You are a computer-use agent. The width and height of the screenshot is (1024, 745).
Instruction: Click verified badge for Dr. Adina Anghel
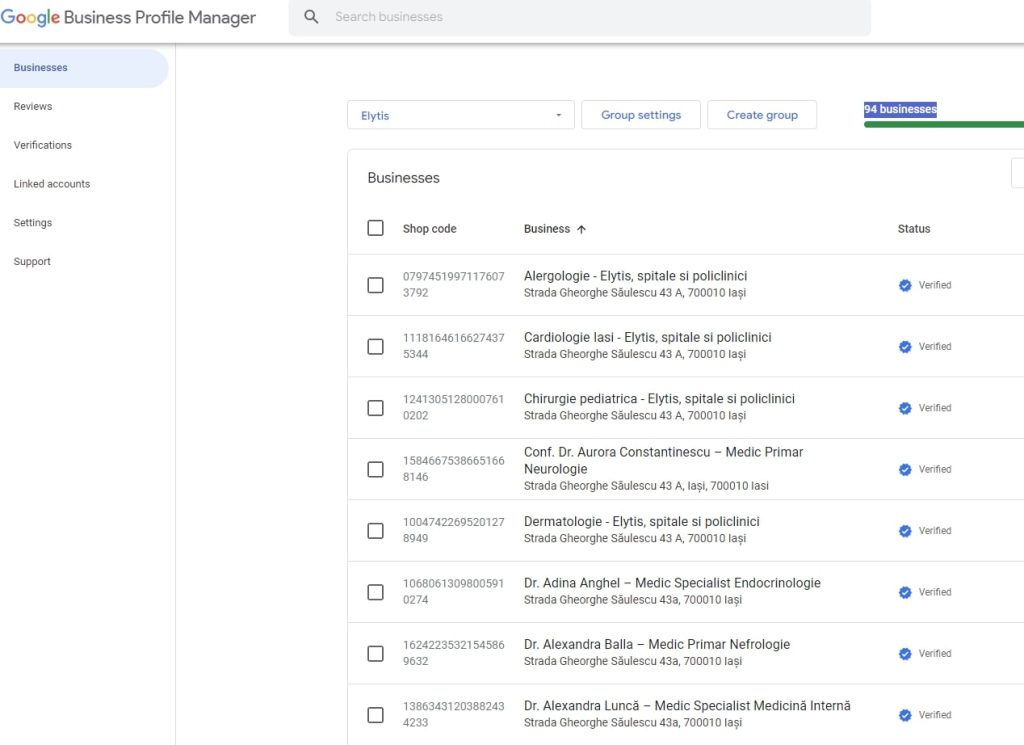[x=905, y=592]
